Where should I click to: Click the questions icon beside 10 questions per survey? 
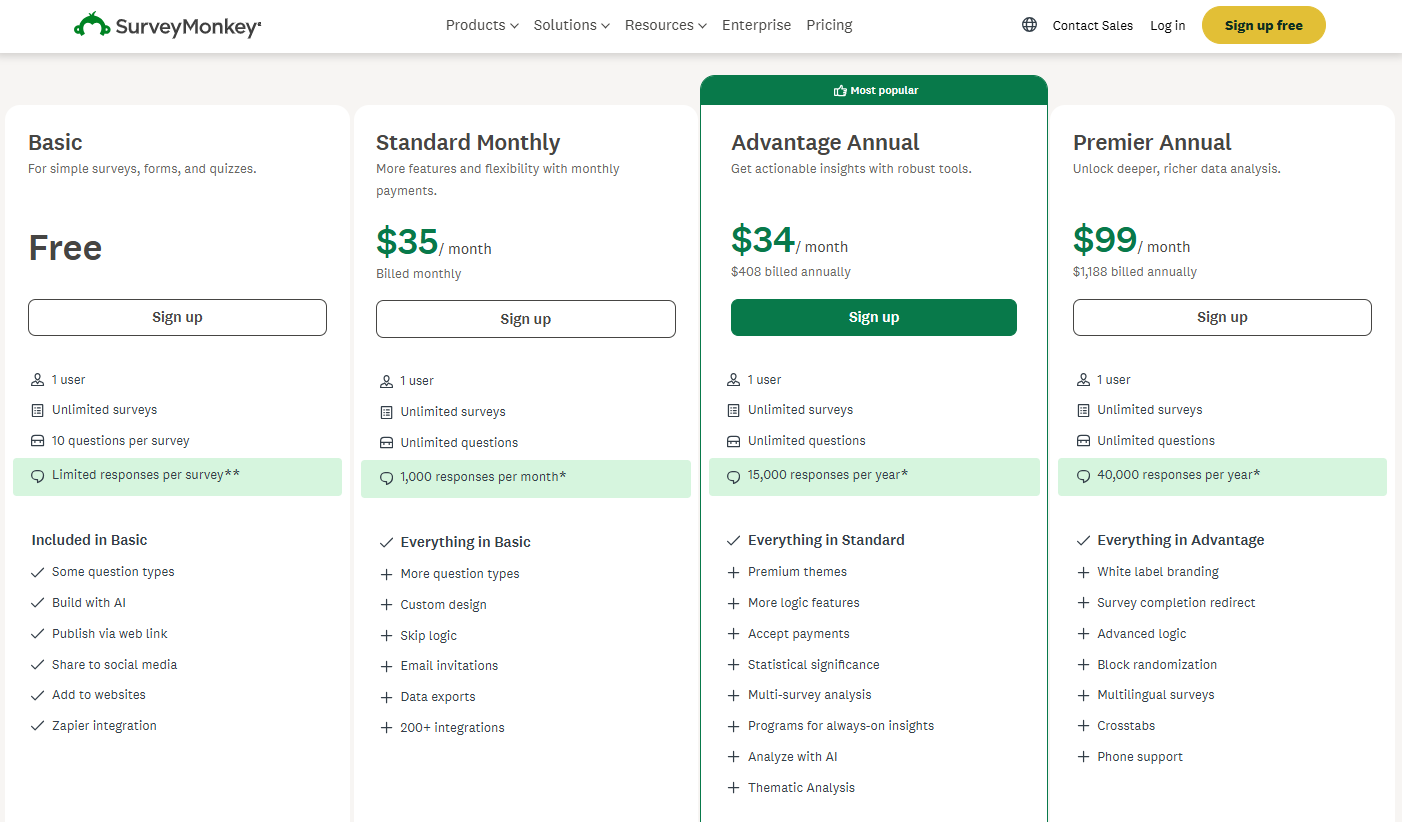pos(37,441)
